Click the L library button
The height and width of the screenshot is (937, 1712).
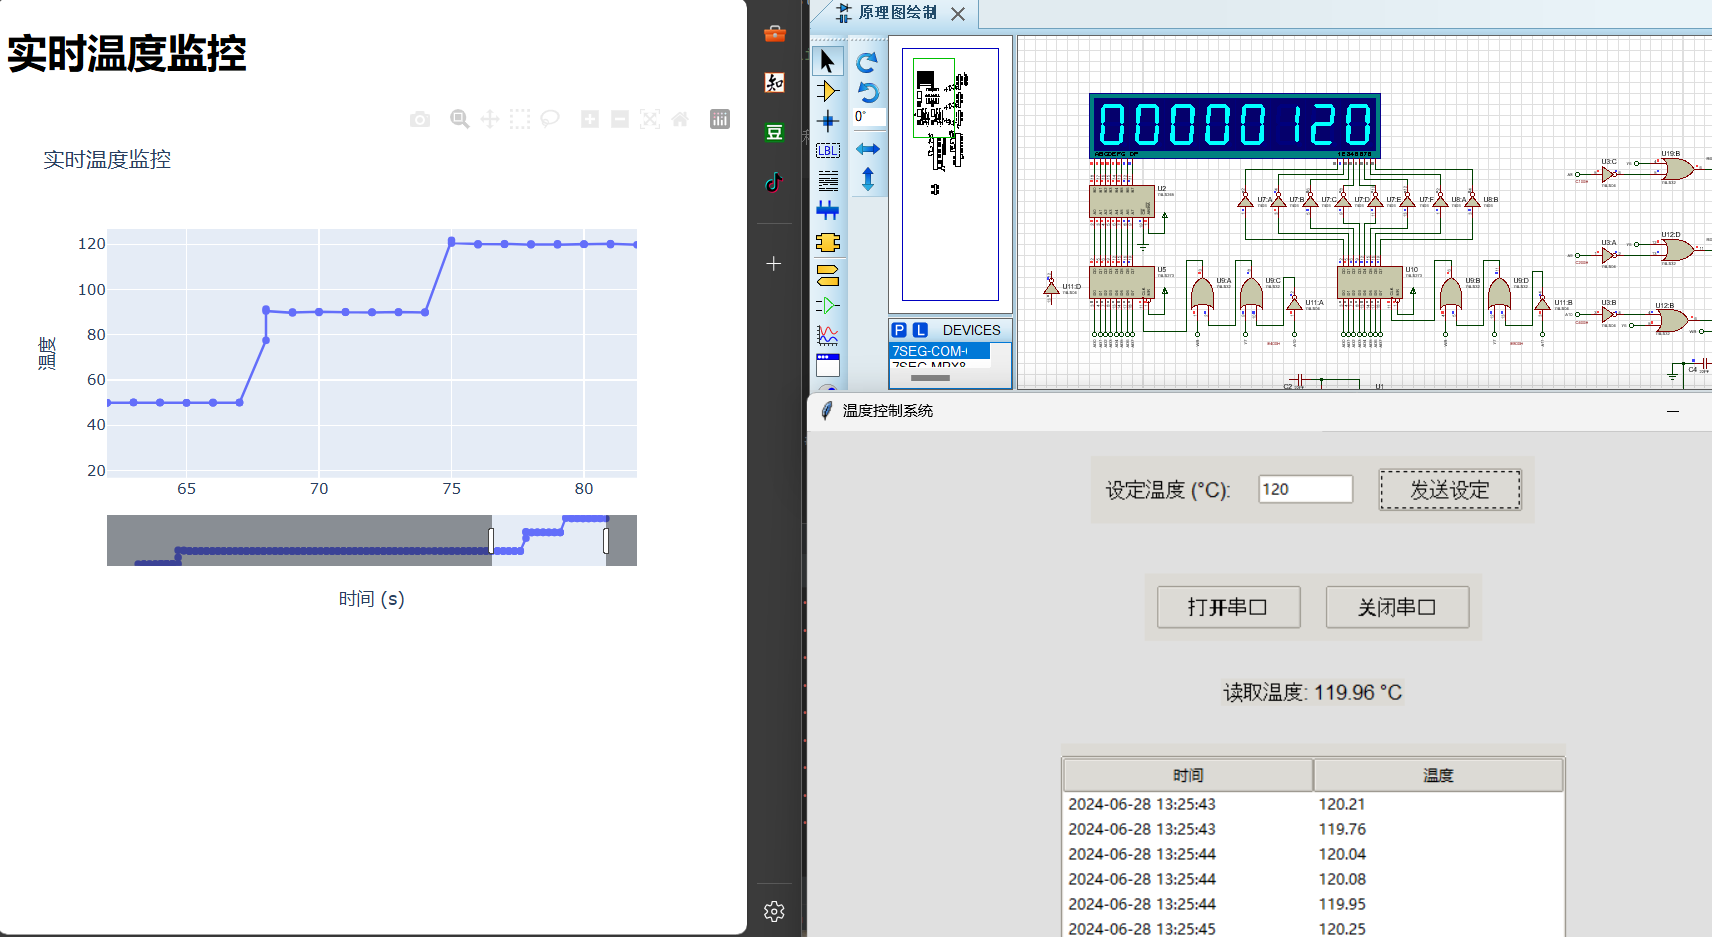(x=921, y=330)
